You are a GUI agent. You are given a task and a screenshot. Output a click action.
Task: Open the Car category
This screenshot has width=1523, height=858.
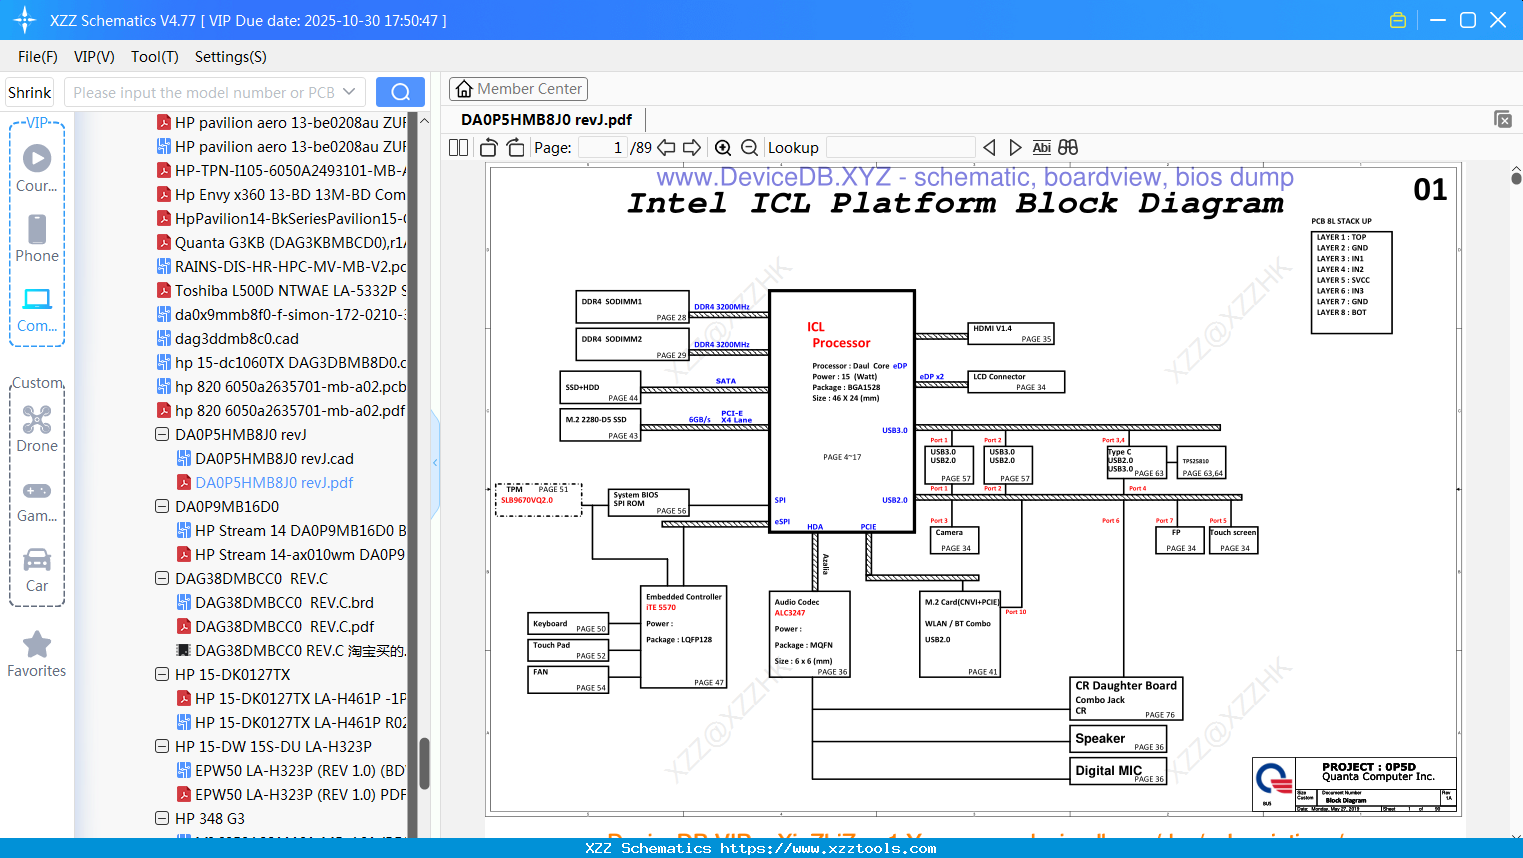pos(37,570)
